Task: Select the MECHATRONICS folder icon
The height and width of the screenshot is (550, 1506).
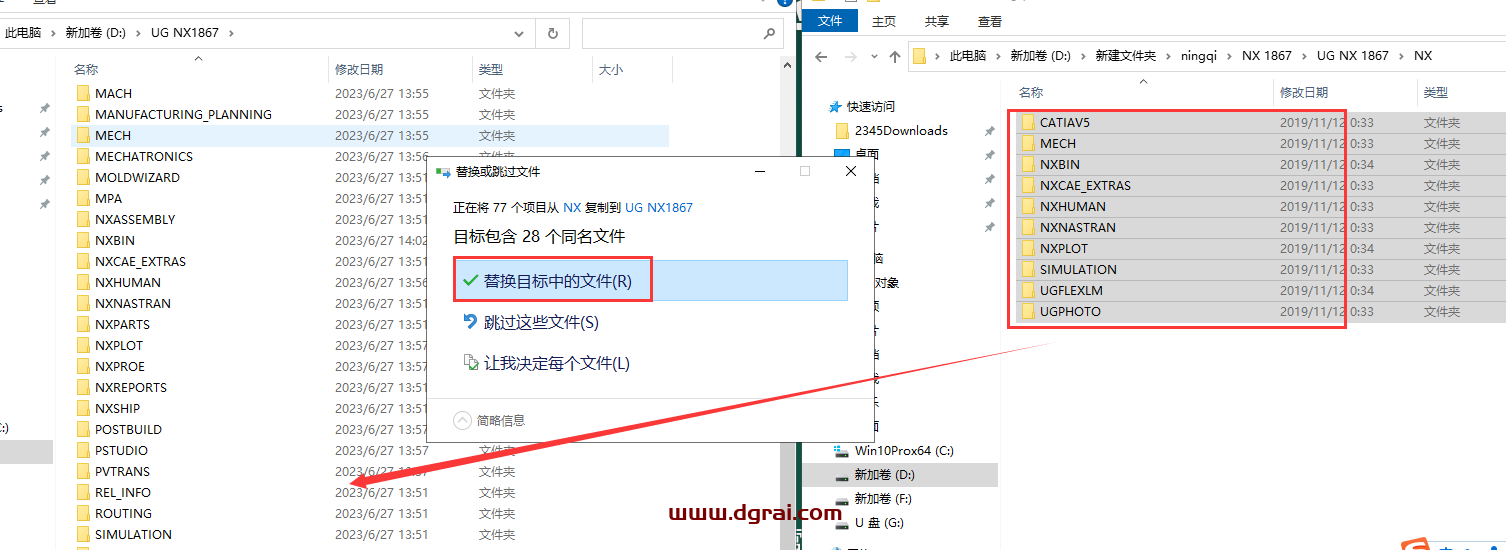Action: pyautogui.click(x=84, y=156)
